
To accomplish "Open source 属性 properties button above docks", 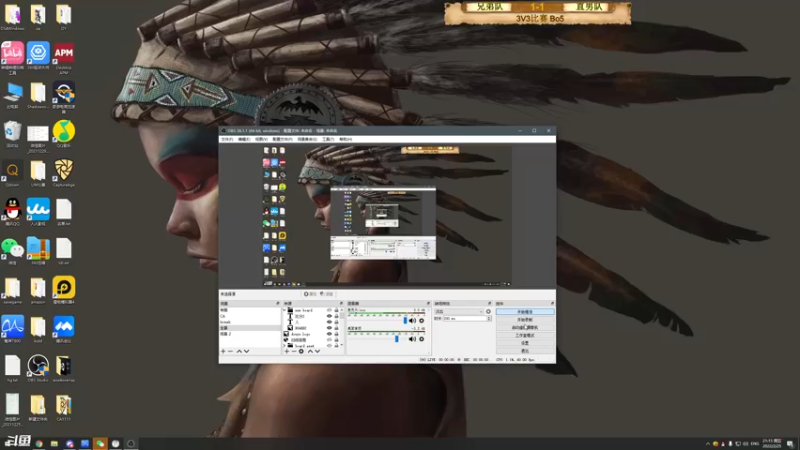I will (x=310, y=293).
